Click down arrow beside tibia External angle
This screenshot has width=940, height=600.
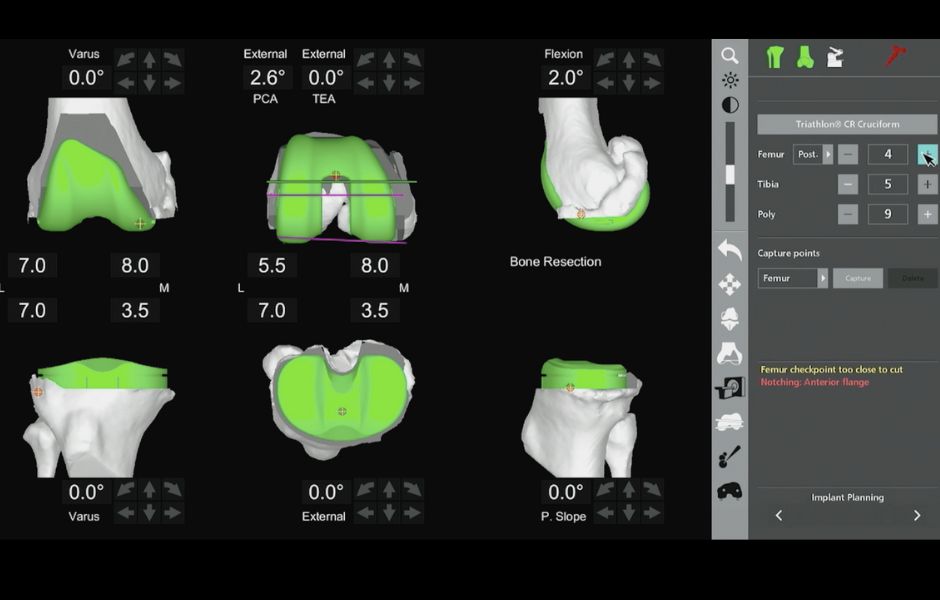tap(389, 513)
